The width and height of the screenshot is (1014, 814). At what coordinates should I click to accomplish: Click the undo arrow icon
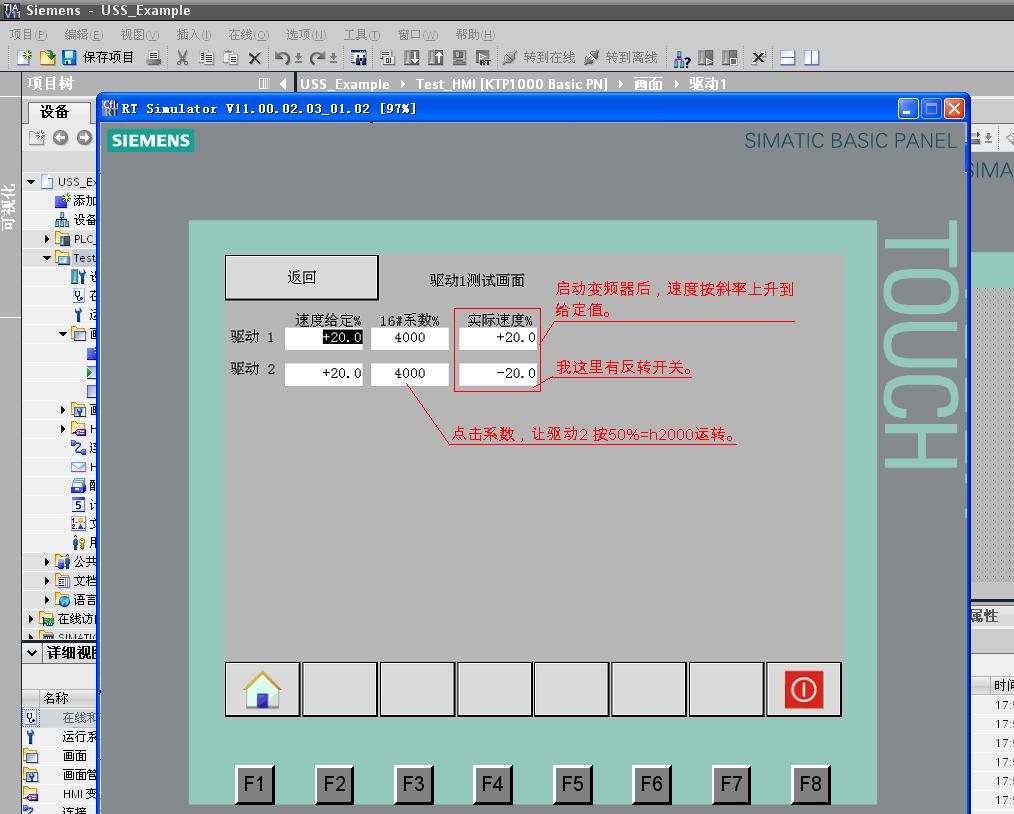(x=282, y=58)
